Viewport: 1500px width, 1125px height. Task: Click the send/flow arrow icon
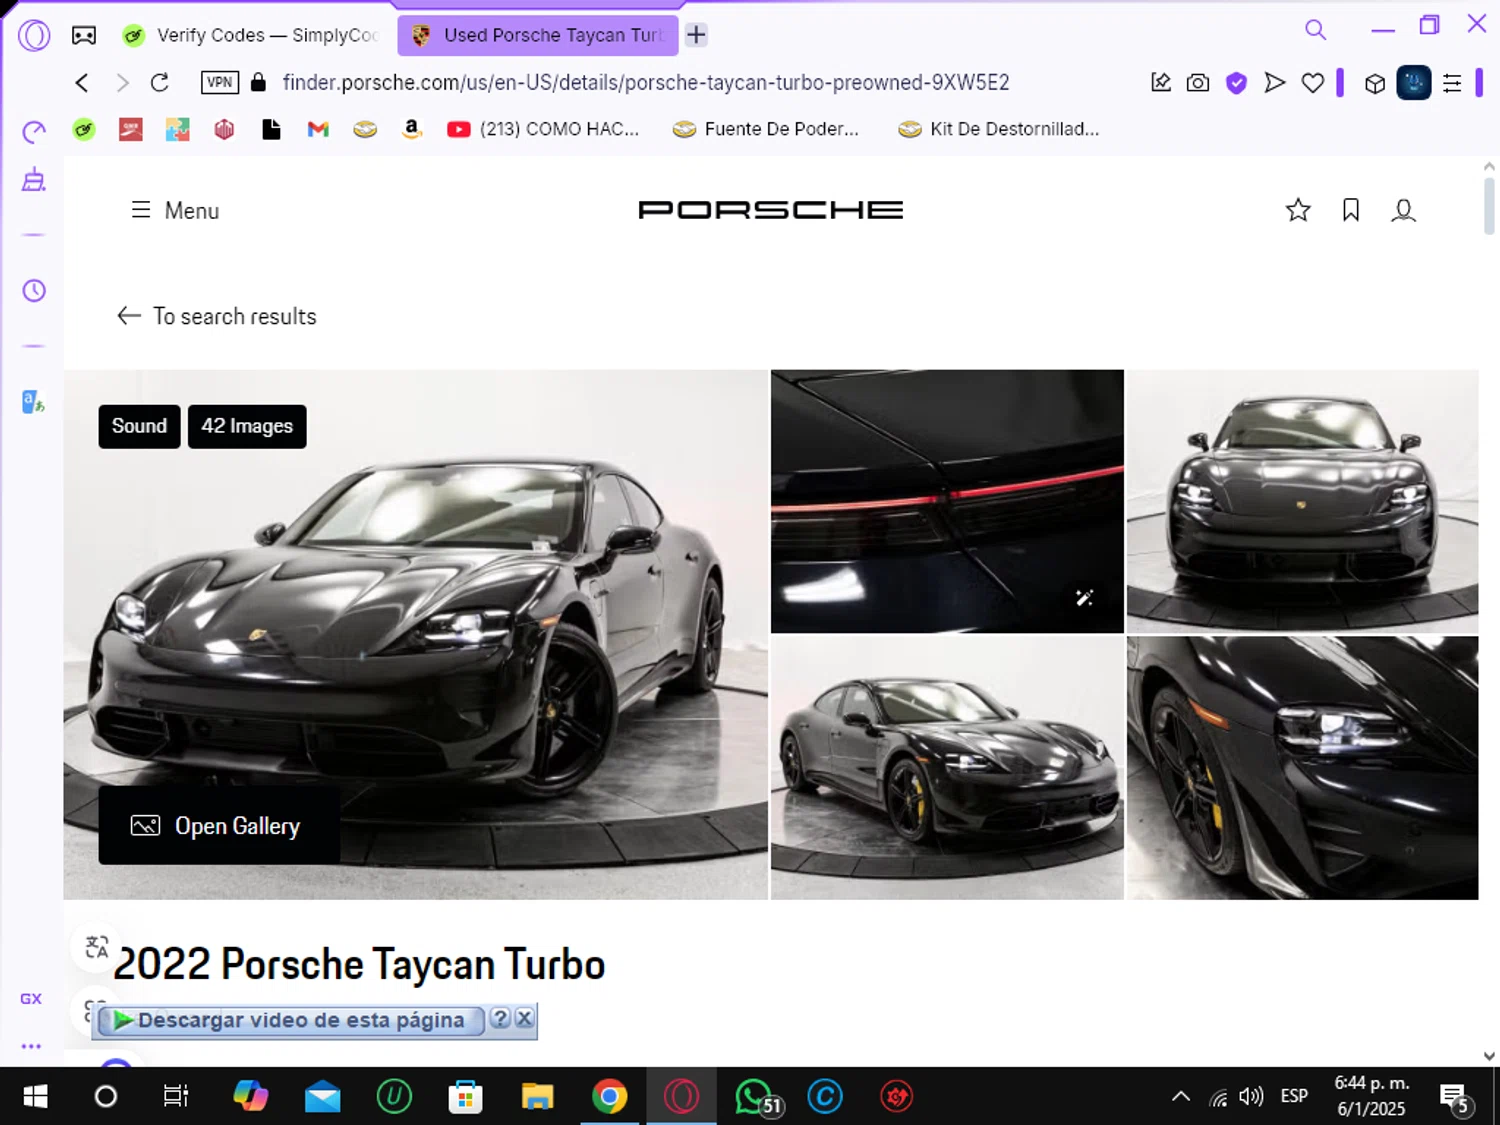tap(1275, 83)
